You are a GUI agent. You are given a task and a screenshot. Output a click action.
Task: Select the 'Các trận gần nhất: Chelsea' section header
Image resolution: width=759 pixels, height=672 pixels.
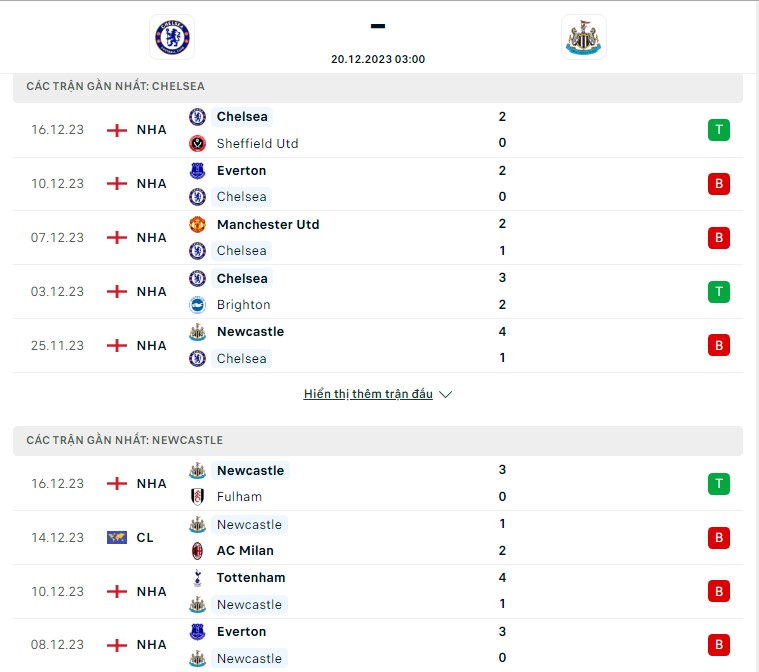378,86
